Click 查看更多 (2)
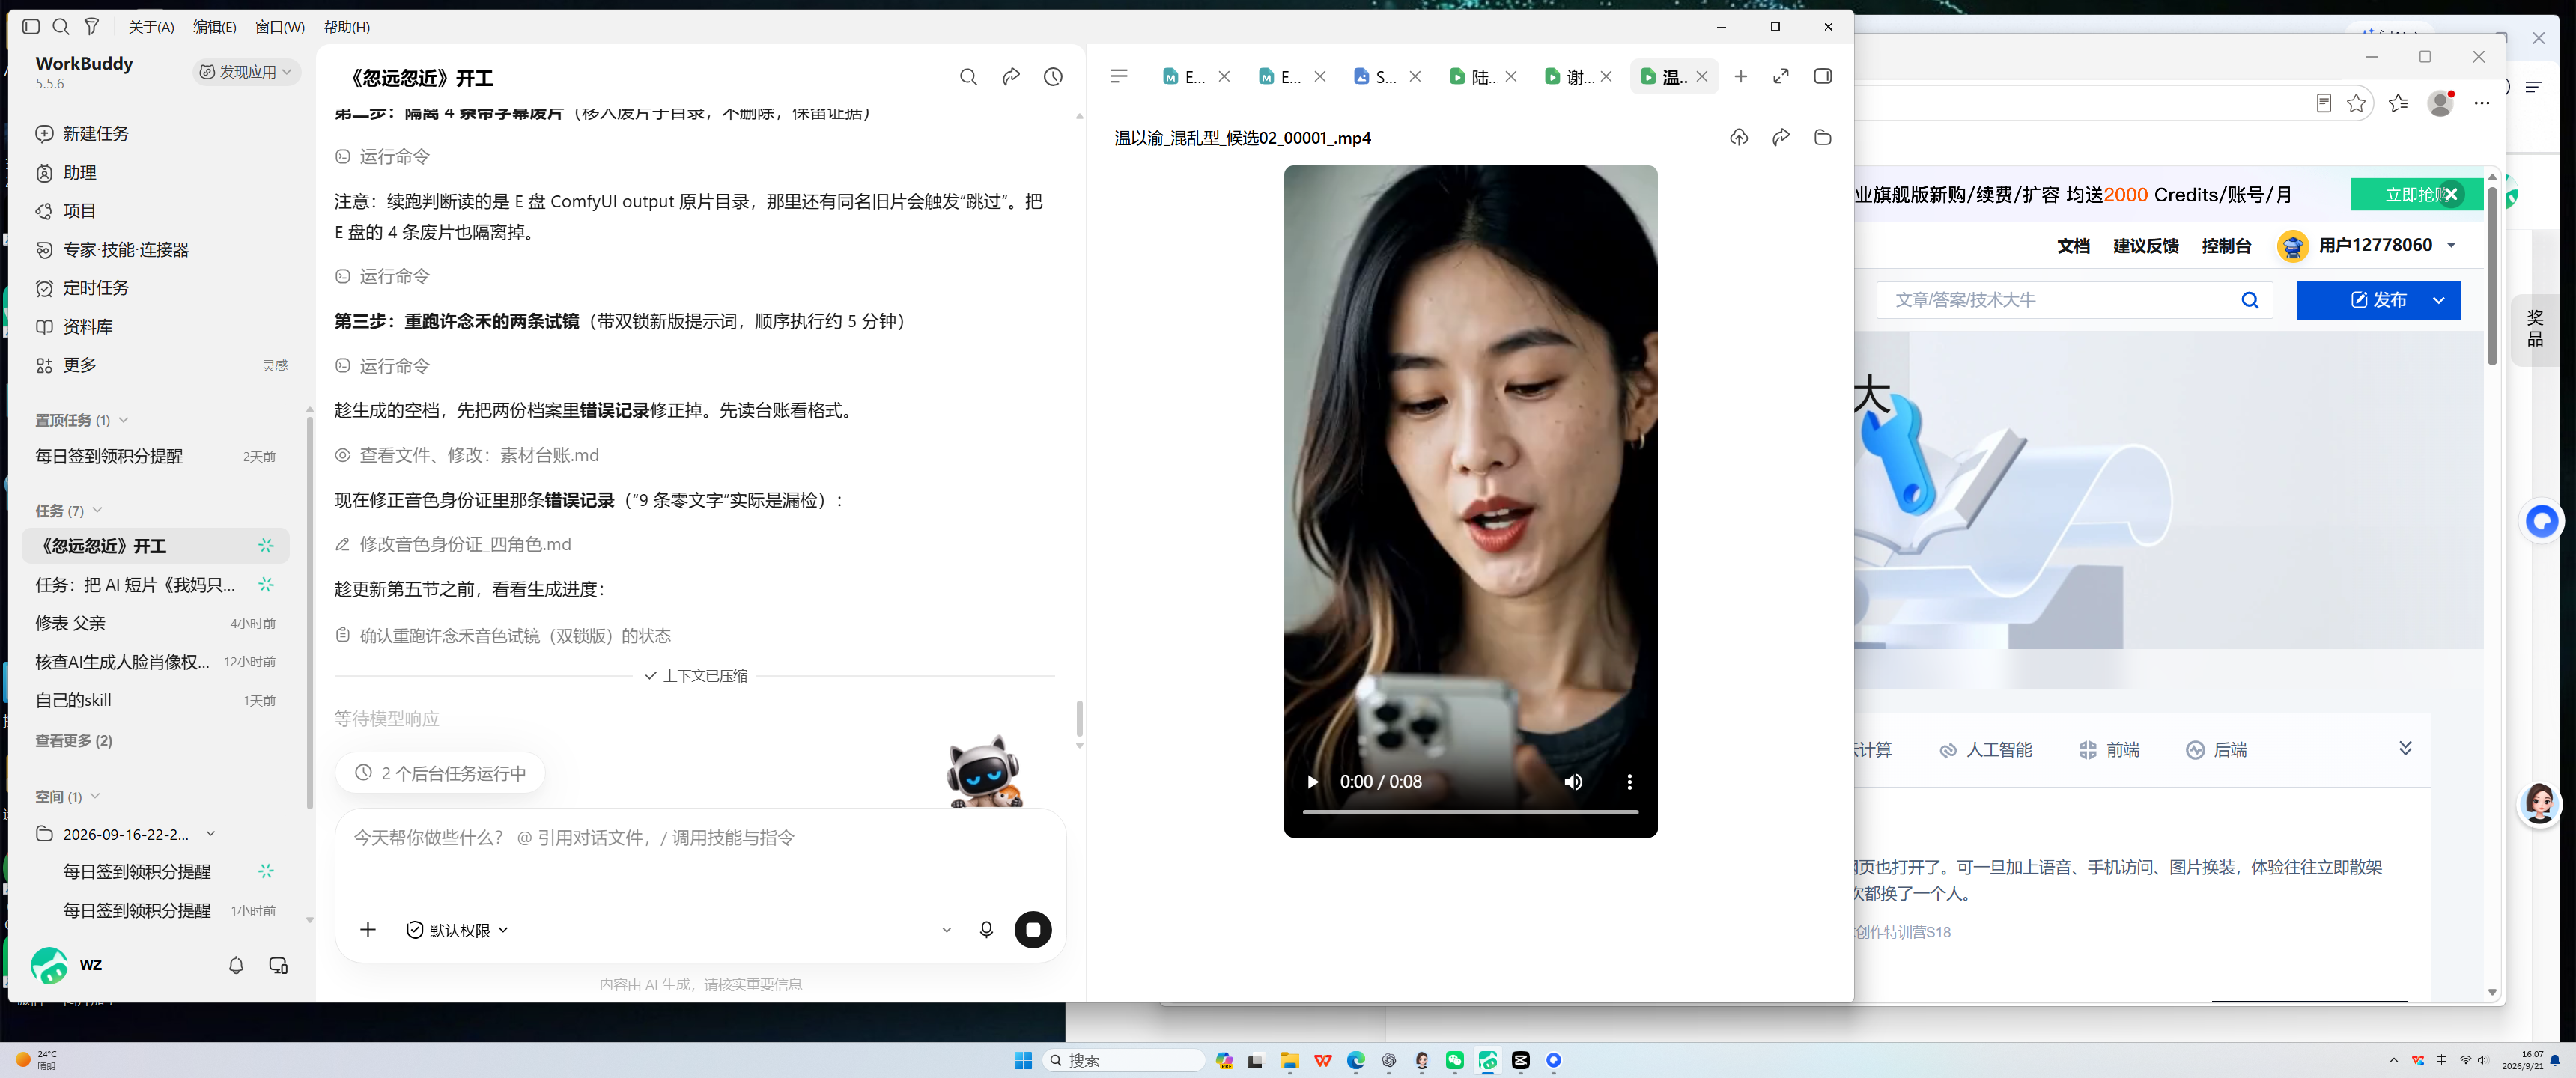2576x1078 pixels. point(74,741)
